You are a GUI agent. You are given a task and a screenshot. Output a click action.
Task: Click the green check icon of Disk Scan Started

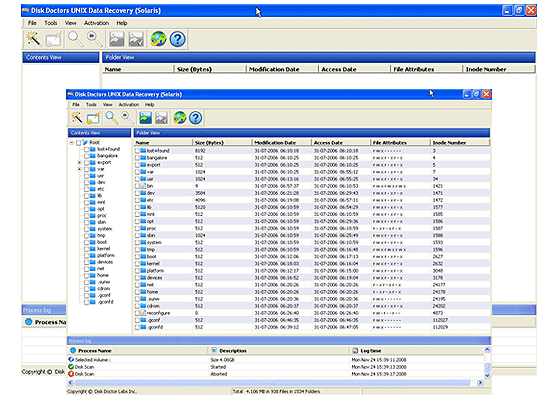tap(71, 367)
